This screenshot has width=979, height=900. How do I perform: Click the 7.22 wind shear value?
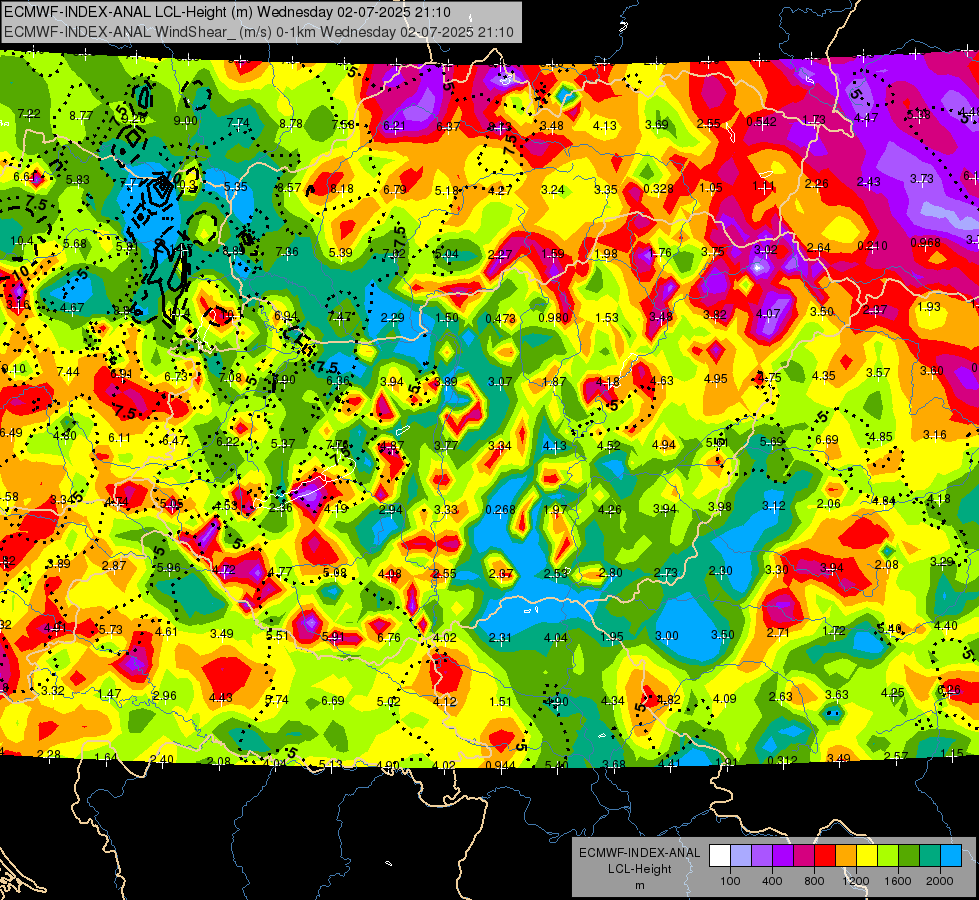tap(29, 114)
